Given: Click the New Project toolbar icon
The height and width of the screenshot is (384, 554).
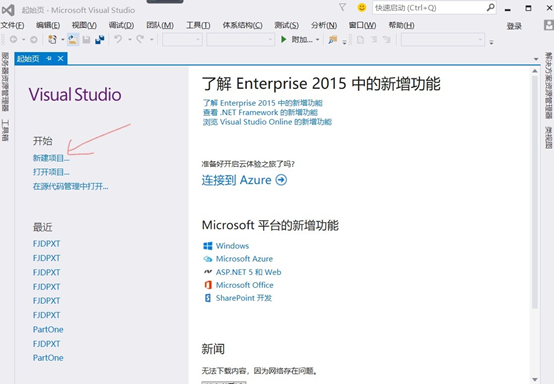Looking at the screenshot, I should pos(52,40).
